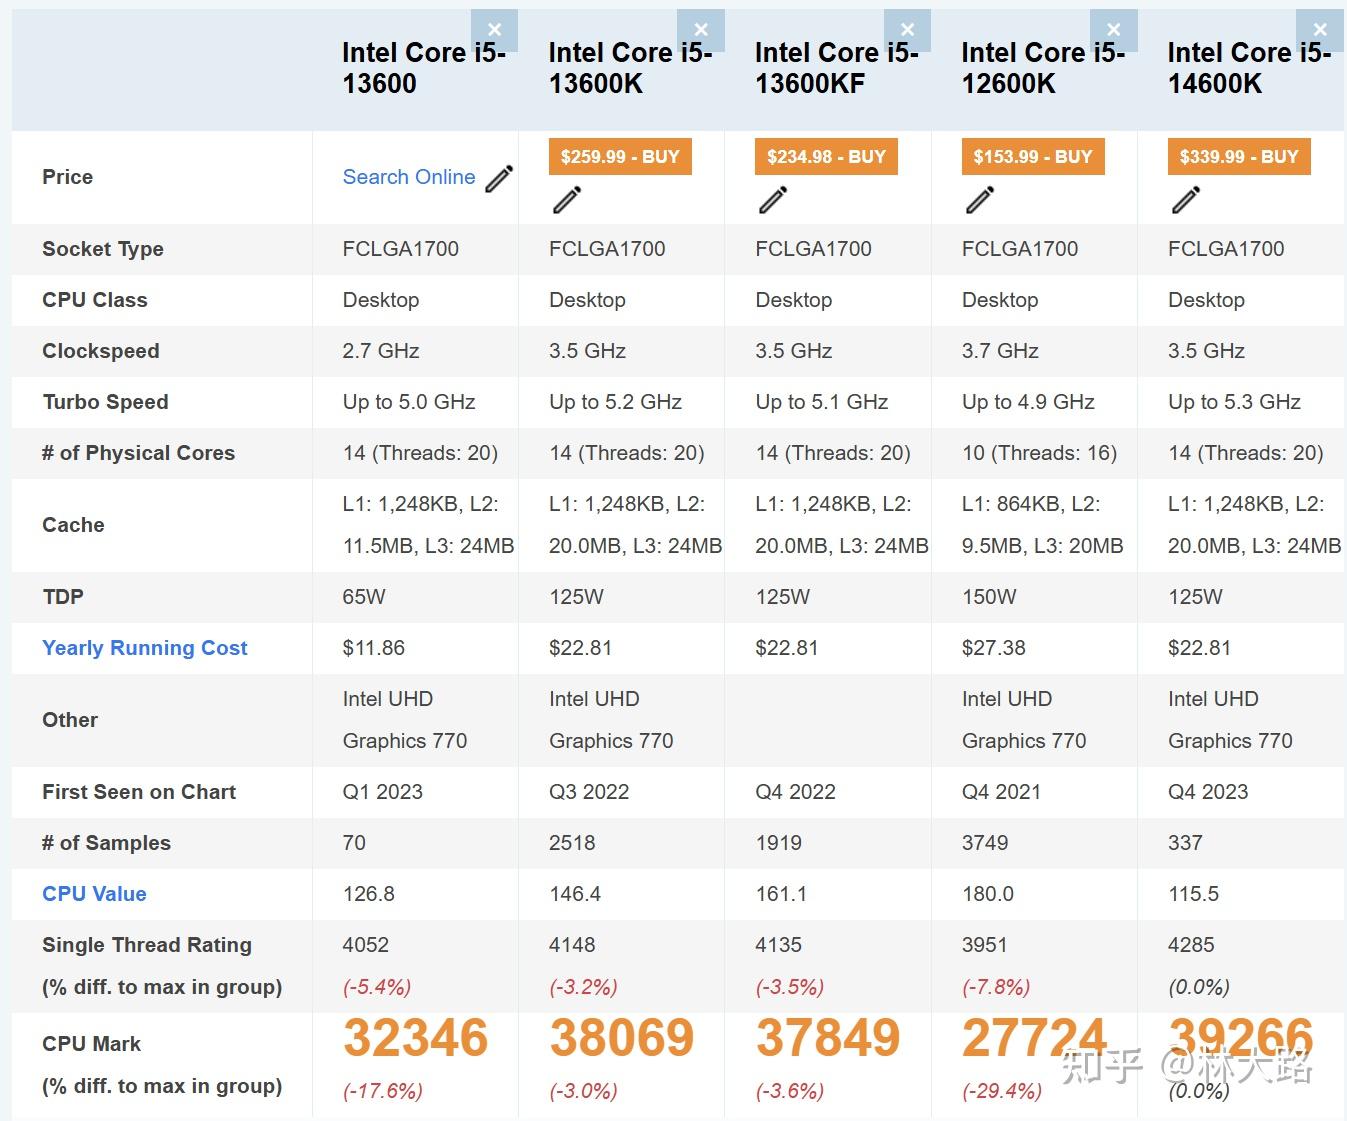Close the Intel Core i5-14600K column
The image size is (1347, 1121).
1320,30
